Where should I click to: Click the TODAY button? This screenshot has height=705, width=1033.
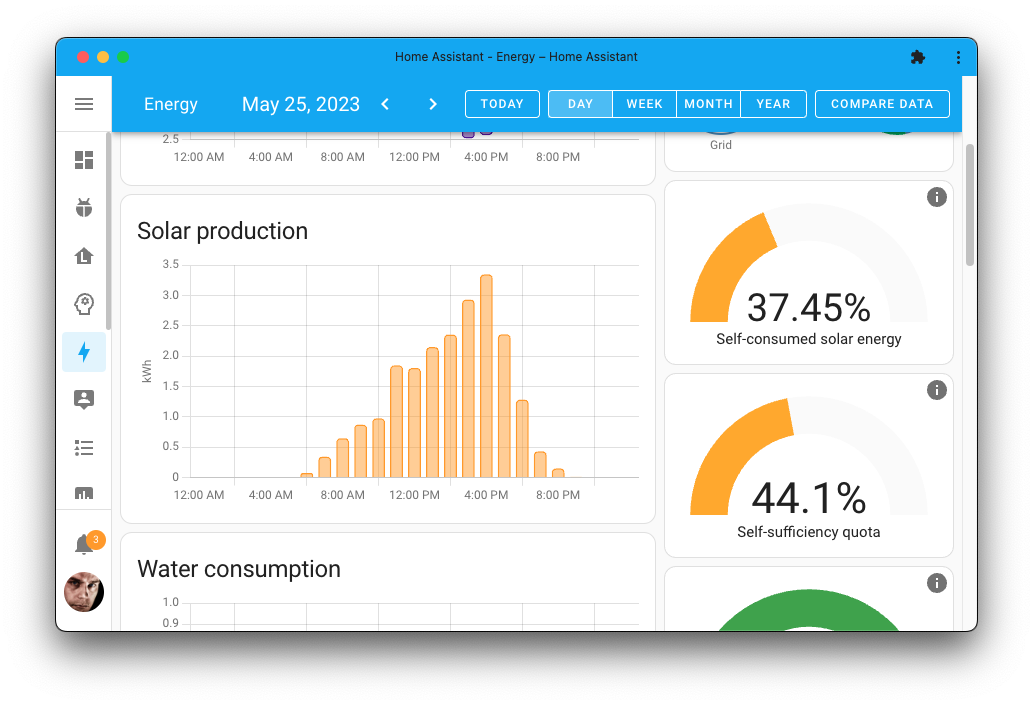click(x=502, y=104)
